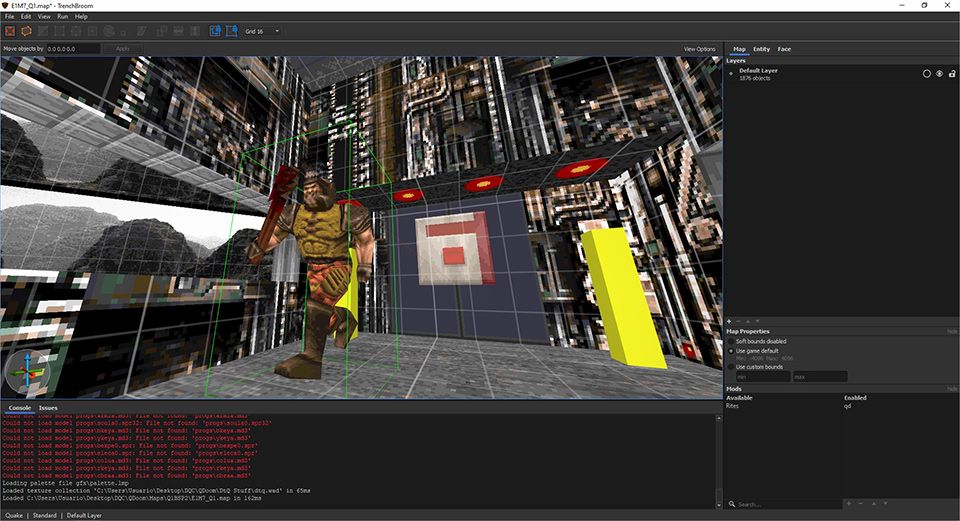
Task: Toggle the UV lock icon
Action: (232, 31)
